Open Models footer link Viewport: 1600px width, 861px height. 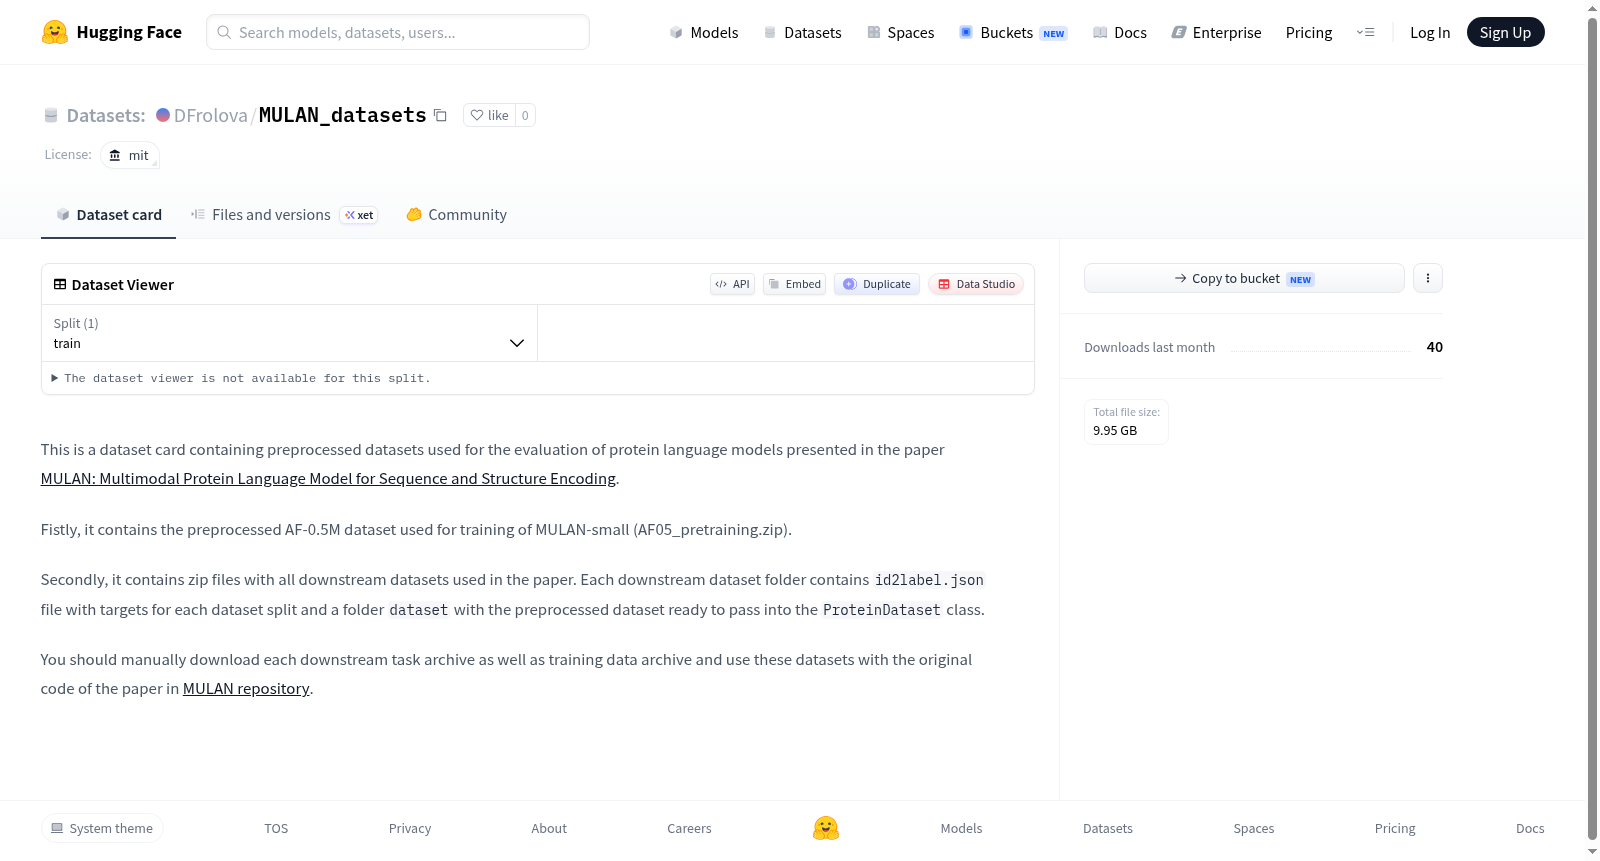961,828
